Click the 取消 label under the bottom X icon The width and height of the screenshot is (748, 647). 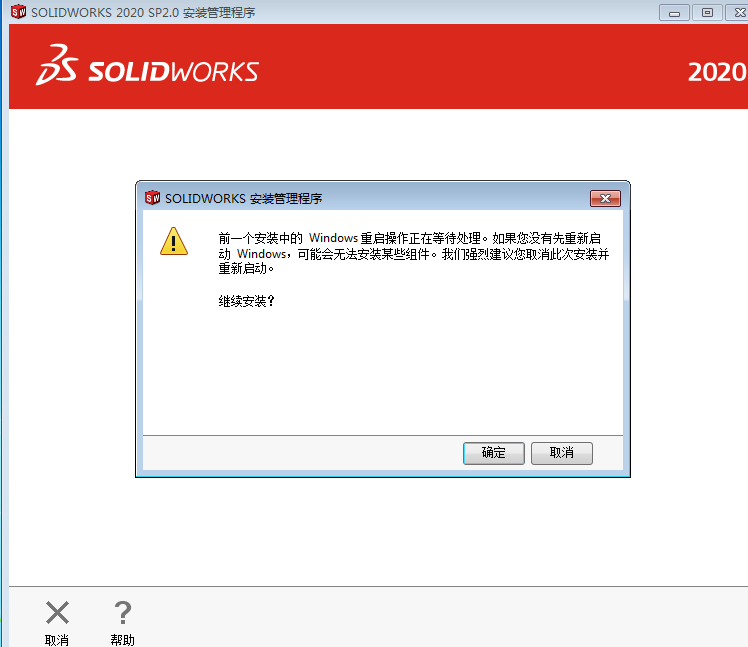tap(57, 640)
